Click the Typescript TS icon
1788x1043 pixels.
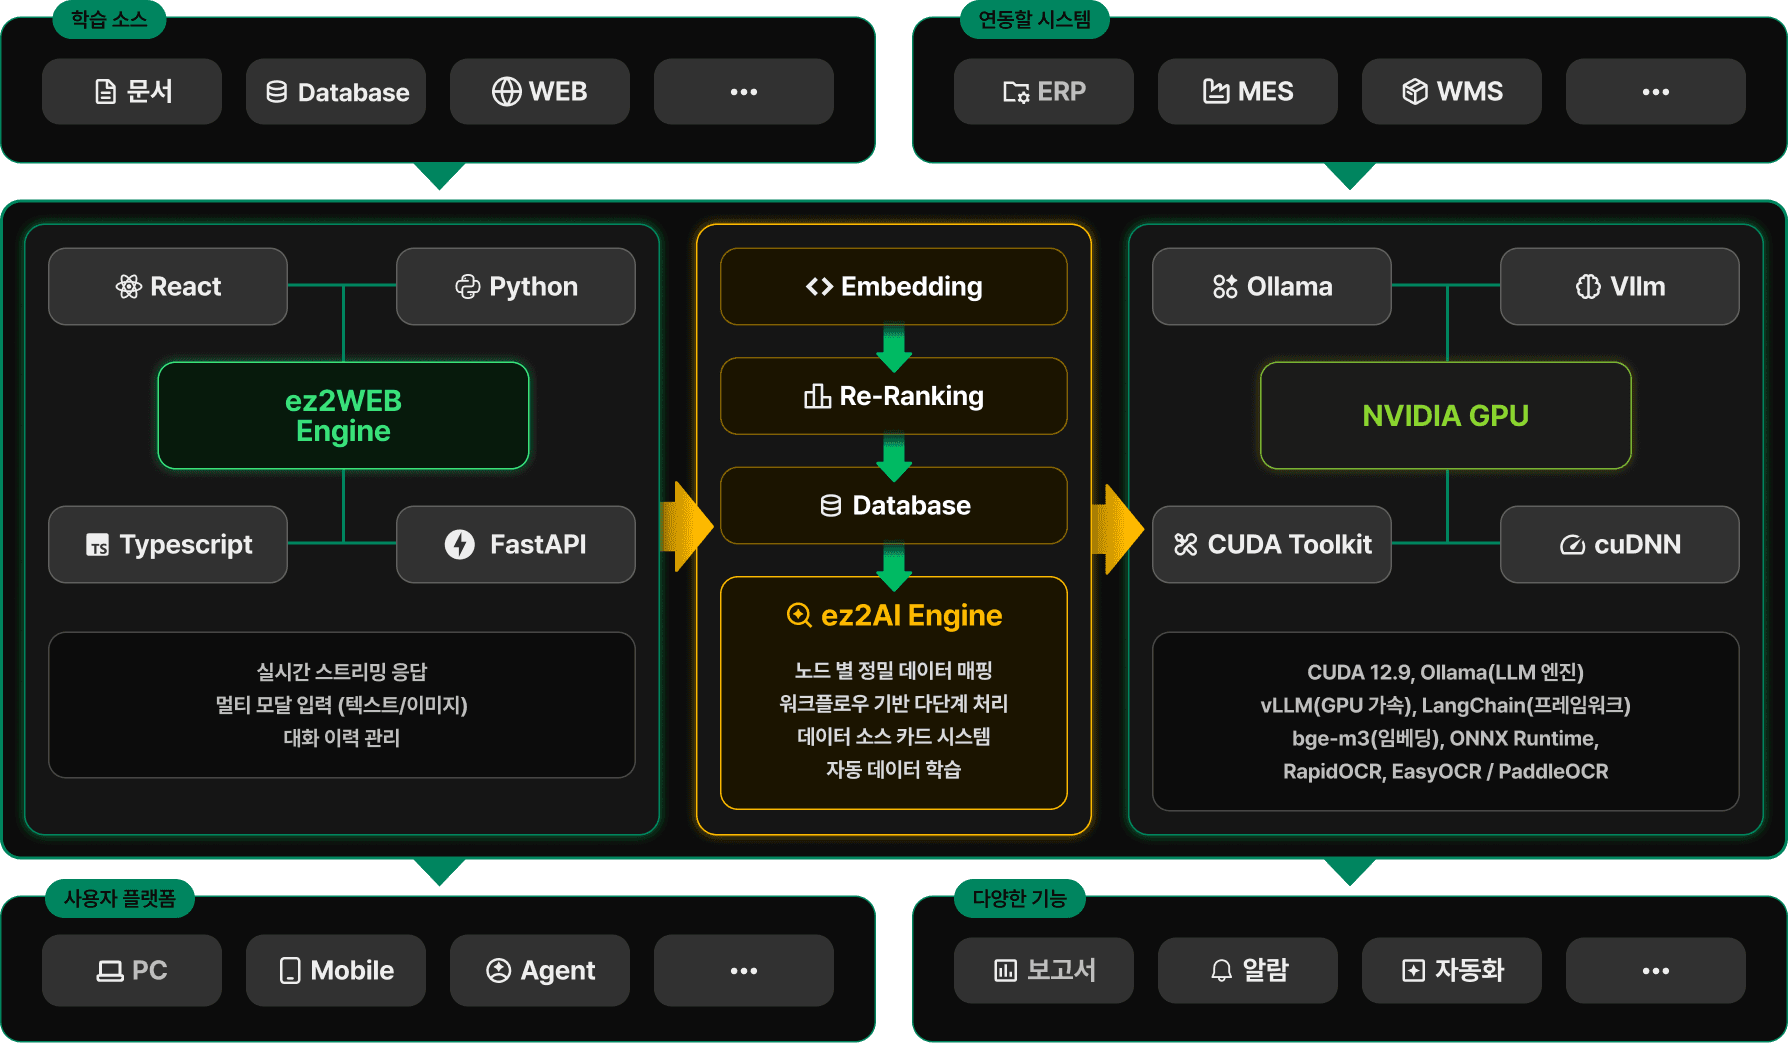97,545
